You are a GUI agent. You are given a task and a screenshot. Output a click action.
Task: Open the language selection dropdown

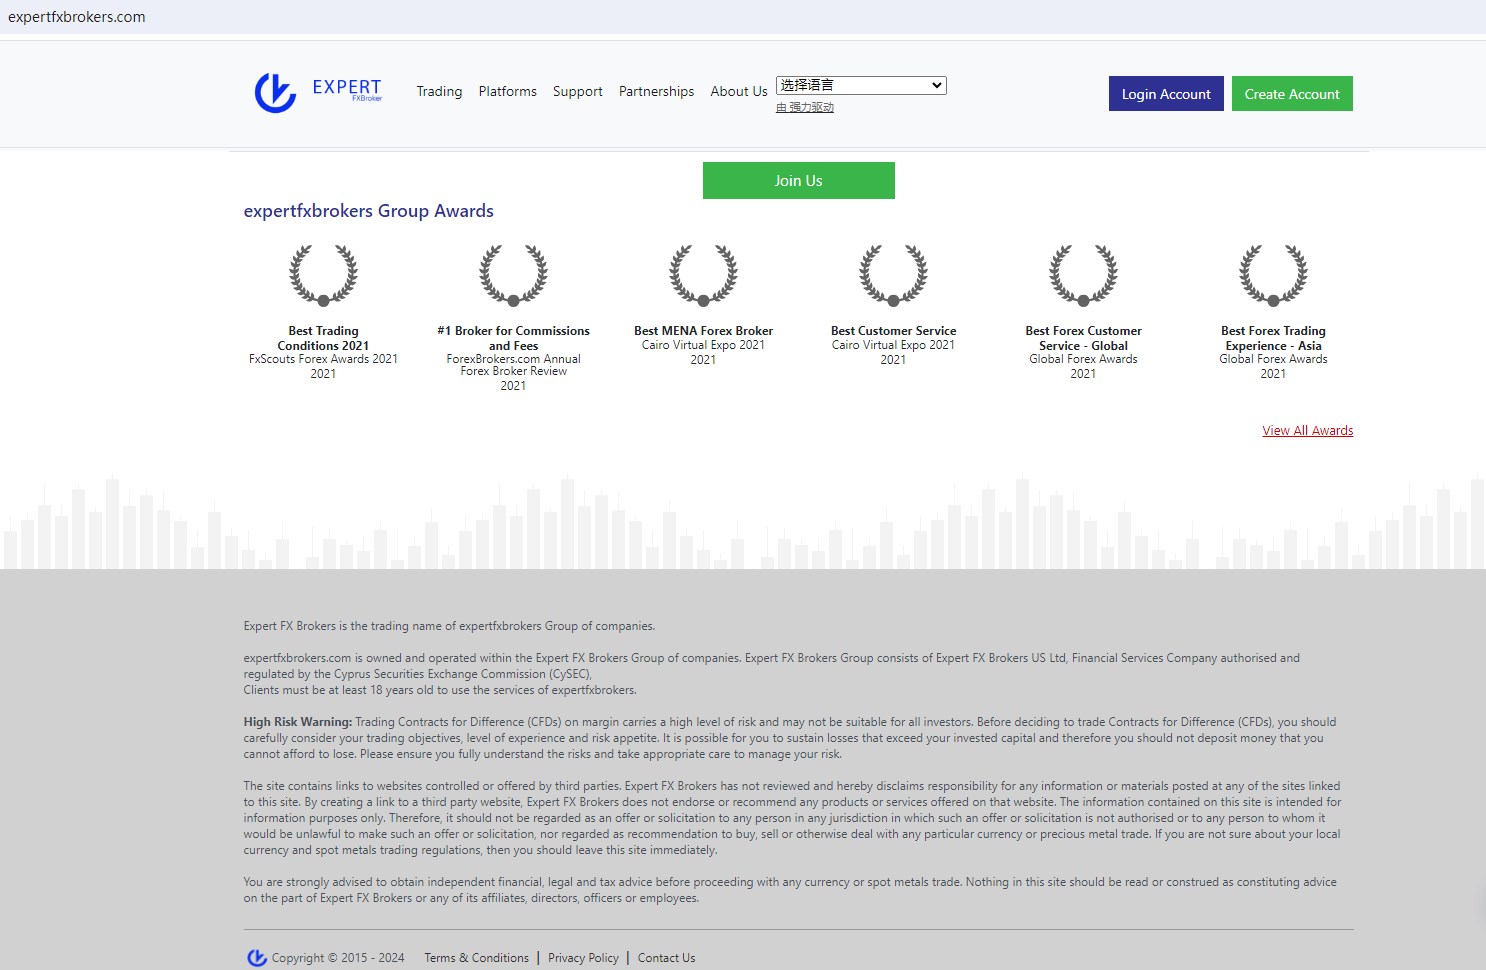point(861,85)
